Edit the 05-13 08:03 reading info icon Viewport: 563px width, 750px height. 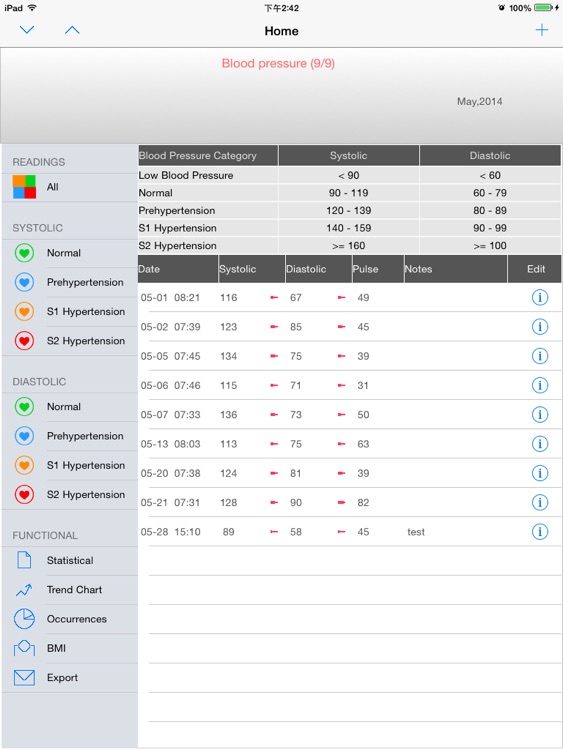pyautogui.click(x=540, y=444)
